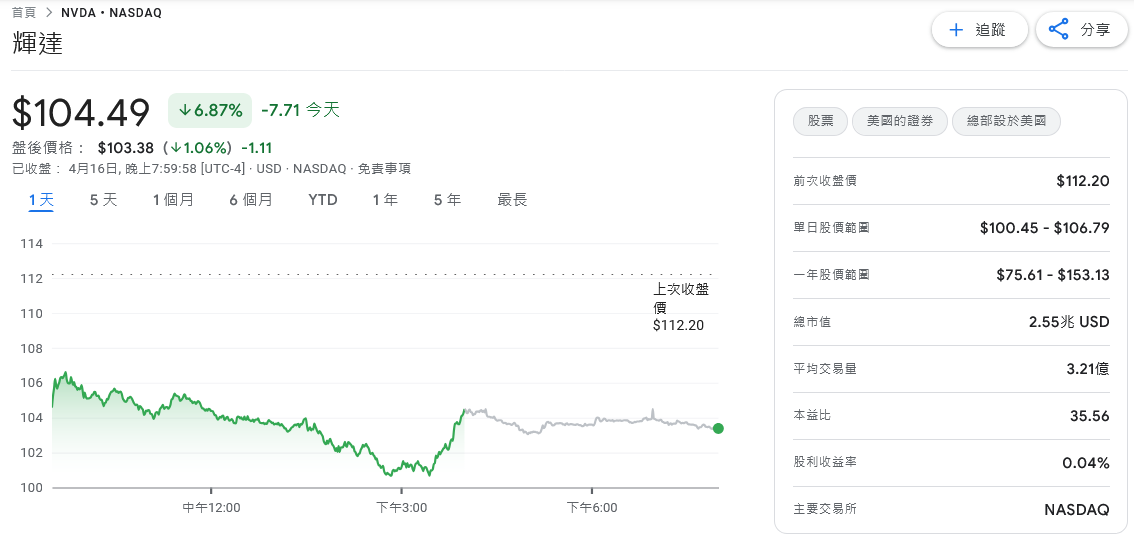Click the $112.20 previous close value in table
The height and width of the screenshot is (535, 1134).
[1083, 181]
